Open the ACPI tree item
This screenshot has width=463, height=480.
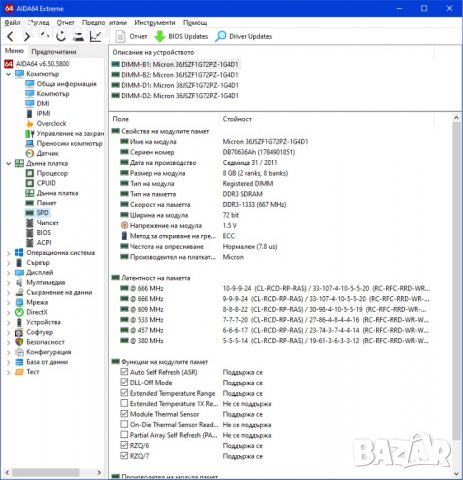39,243
